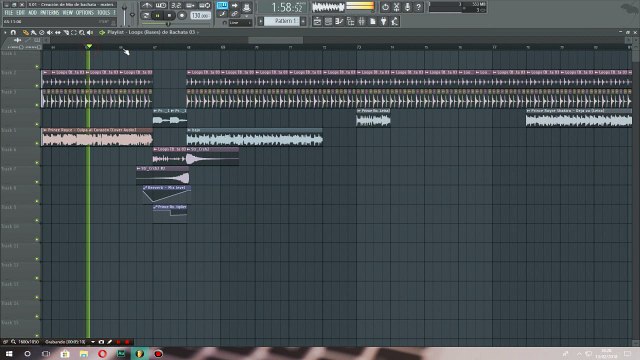Select the Playlist paint brush tool

(x=33, y=32)
